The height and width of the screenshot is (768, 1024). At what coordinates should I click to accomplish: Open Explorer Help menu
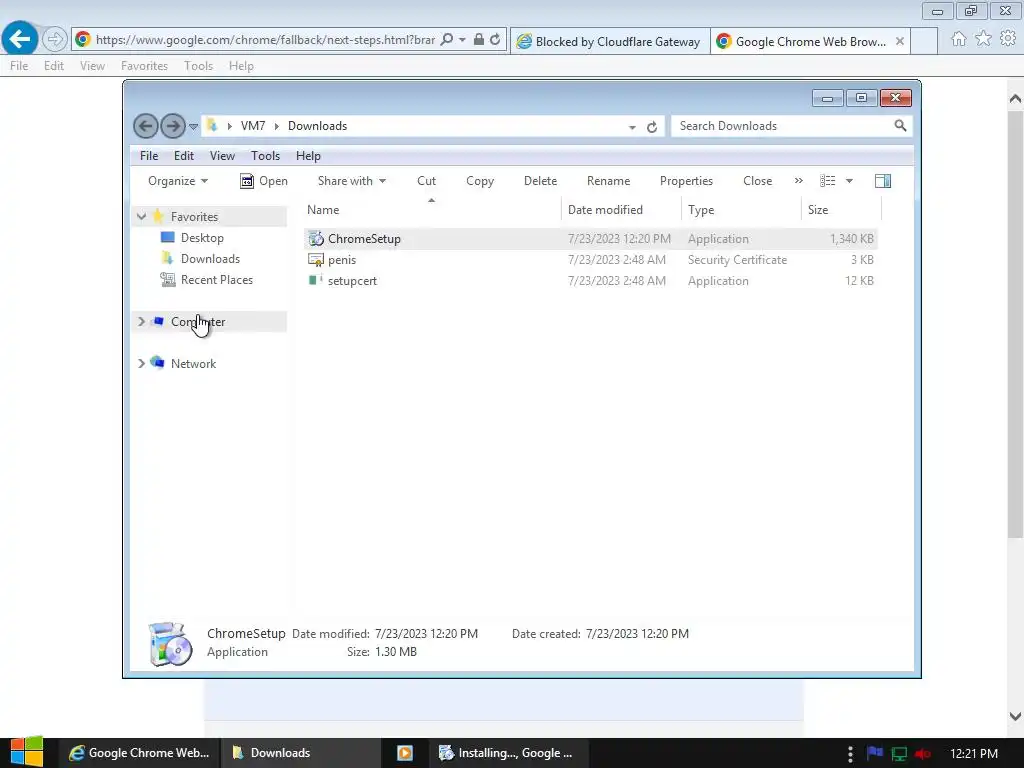click(308, 155)
